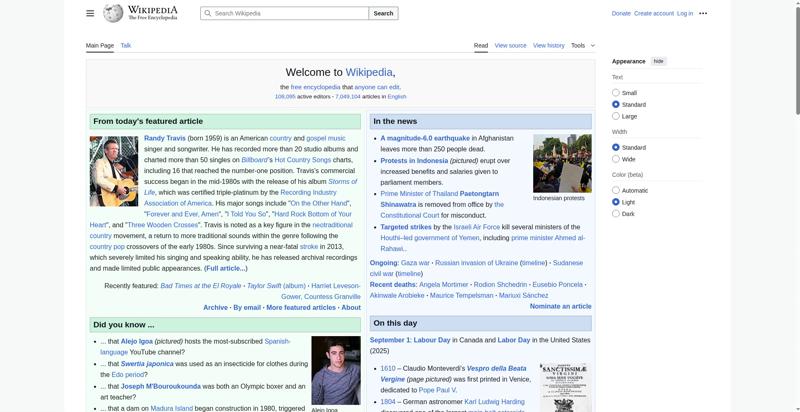Click the Search button
The height and width of the screenshot is (412, 800).
coord(383,13)
